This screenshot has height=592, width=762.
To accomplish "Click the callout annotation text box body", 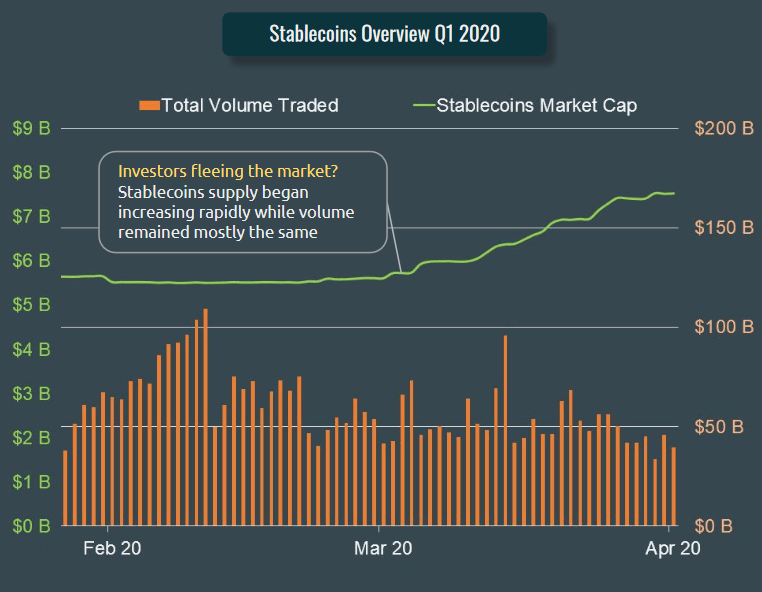I will coord(242,202).
